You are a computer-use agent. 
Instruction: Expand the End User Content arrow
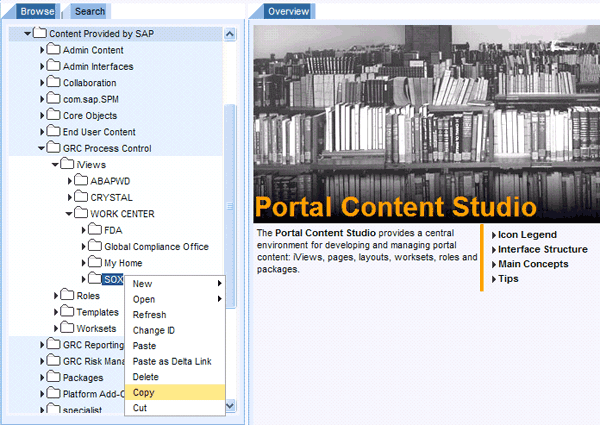coord(42,132)
